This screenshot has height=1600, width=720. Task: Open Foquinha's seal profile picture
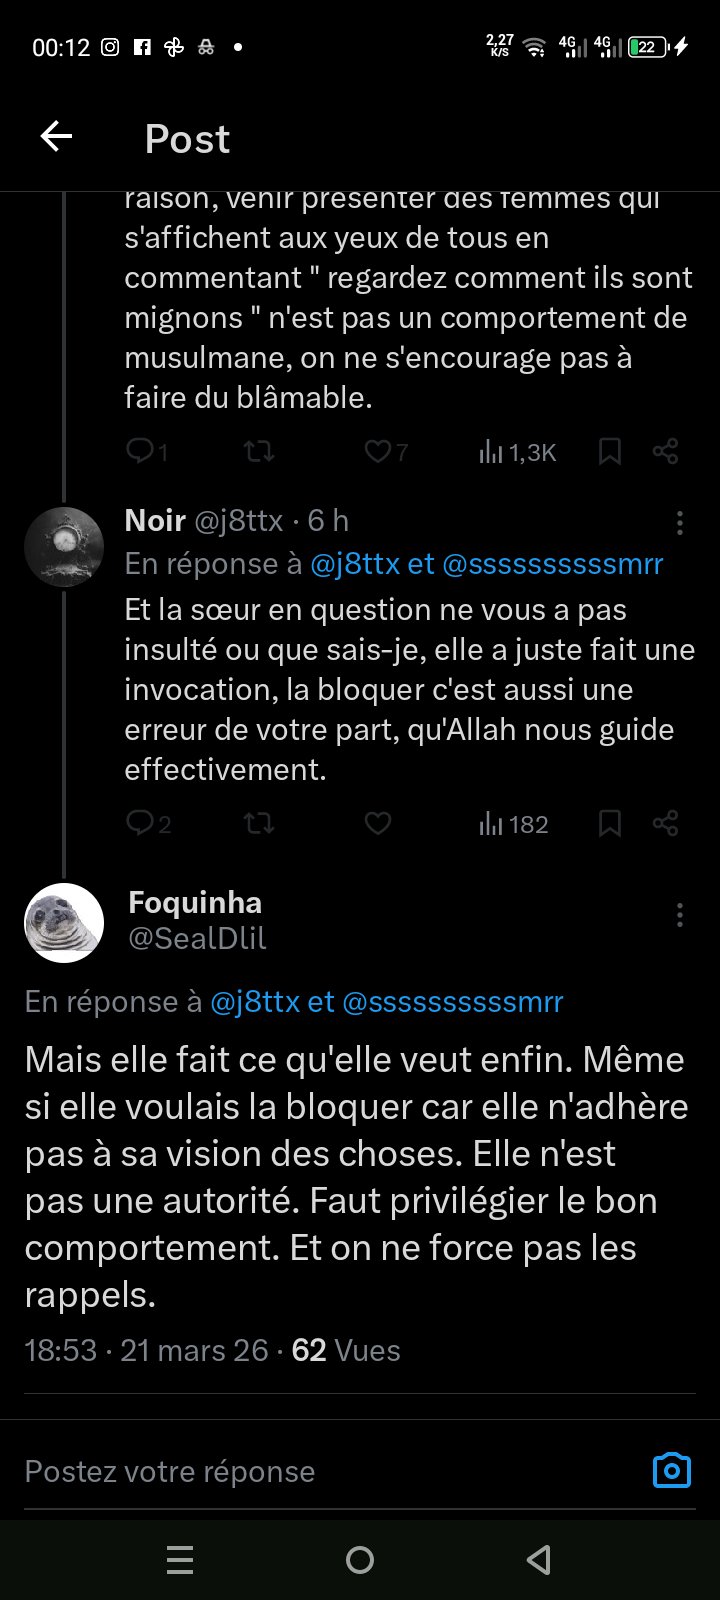64,922
